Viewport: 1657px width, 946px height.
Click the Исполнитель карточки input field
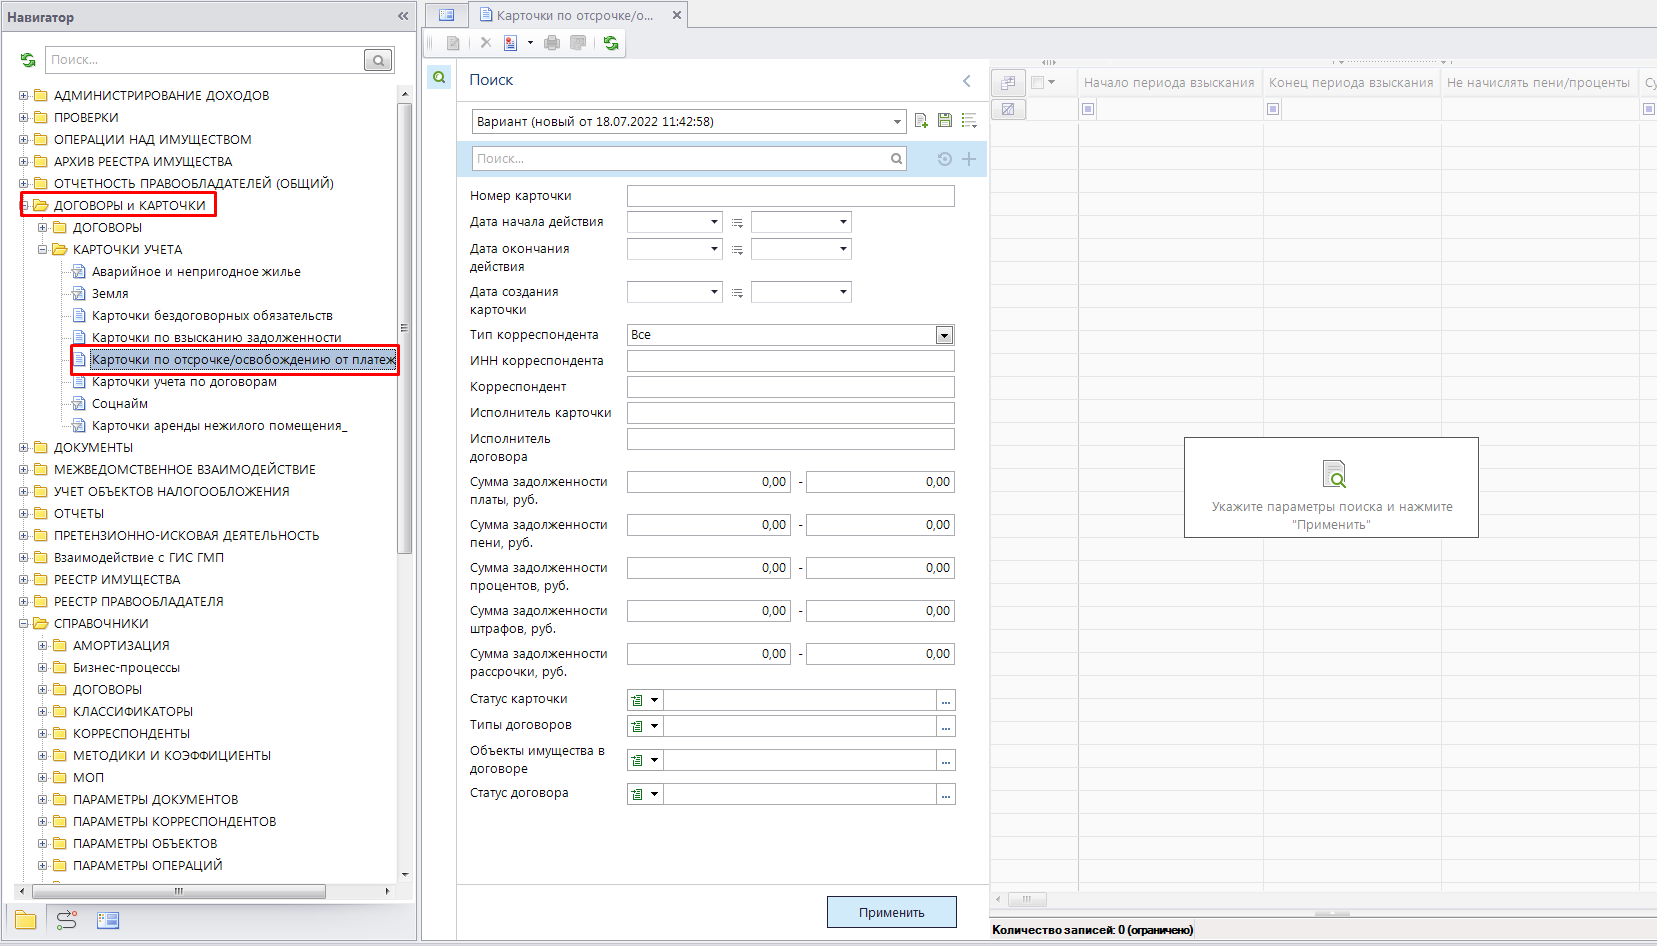click(x=791, y=413)
